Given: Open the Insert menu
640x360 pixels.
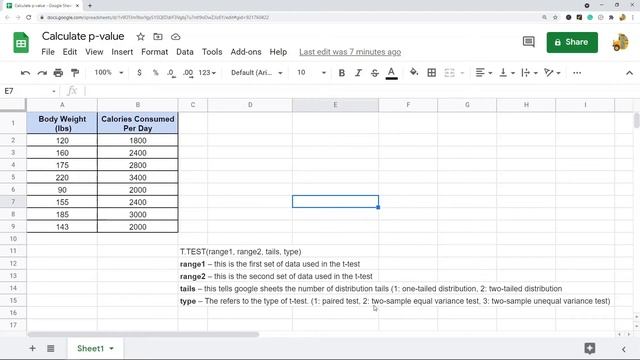Looking at the screenshot, I should point(122,52).
